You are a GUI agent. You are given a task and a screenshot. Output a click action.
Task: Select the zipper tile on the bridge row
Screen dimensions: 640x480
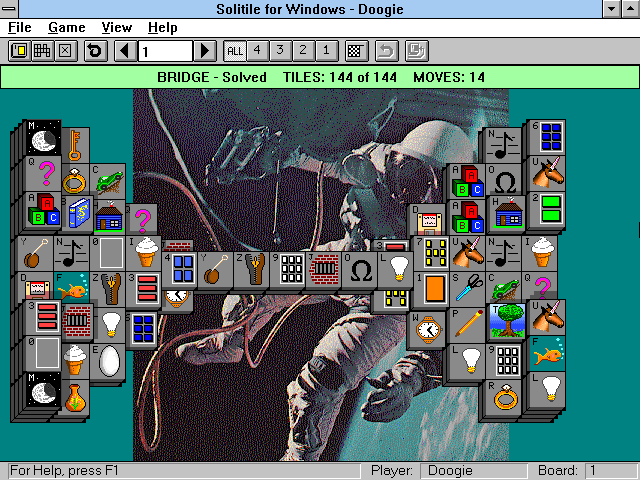point(252,269)
